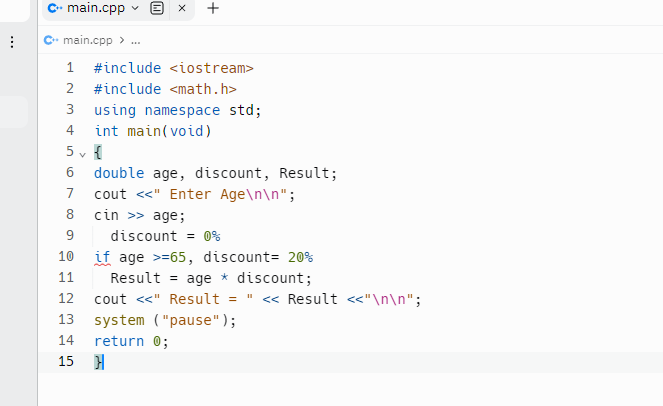Click 'Result = age * discount;' line

[x=211, y=278]
